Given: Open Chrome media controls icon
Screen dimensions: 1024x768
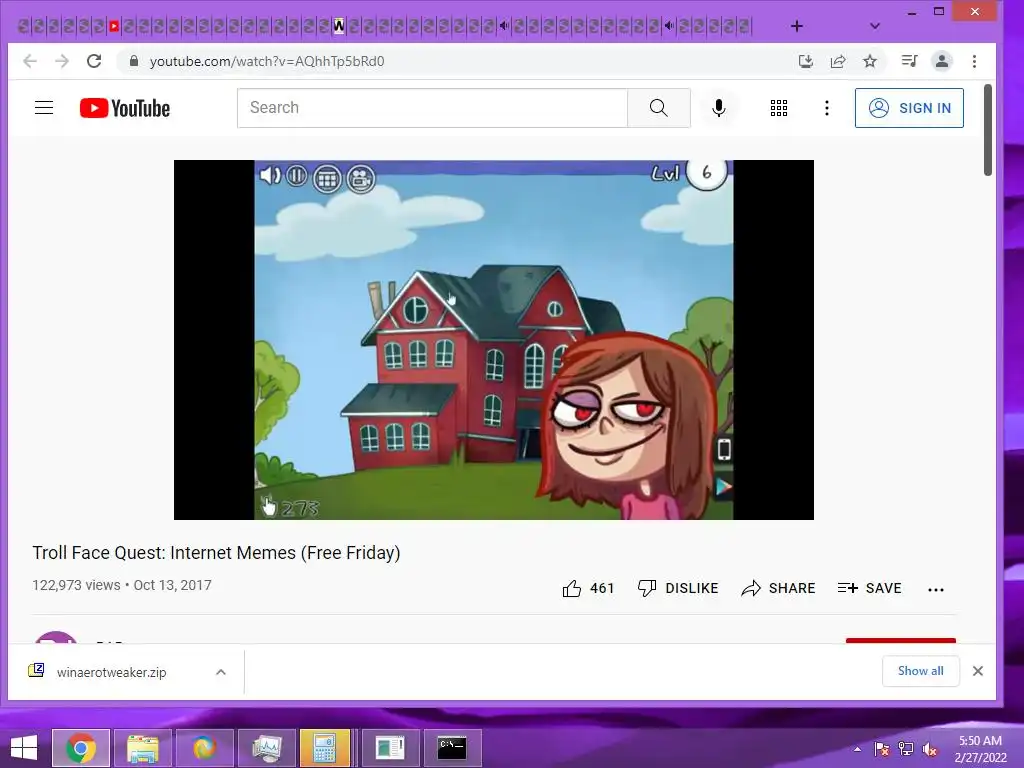Looking at the screenshot, I should pos(909,61).
